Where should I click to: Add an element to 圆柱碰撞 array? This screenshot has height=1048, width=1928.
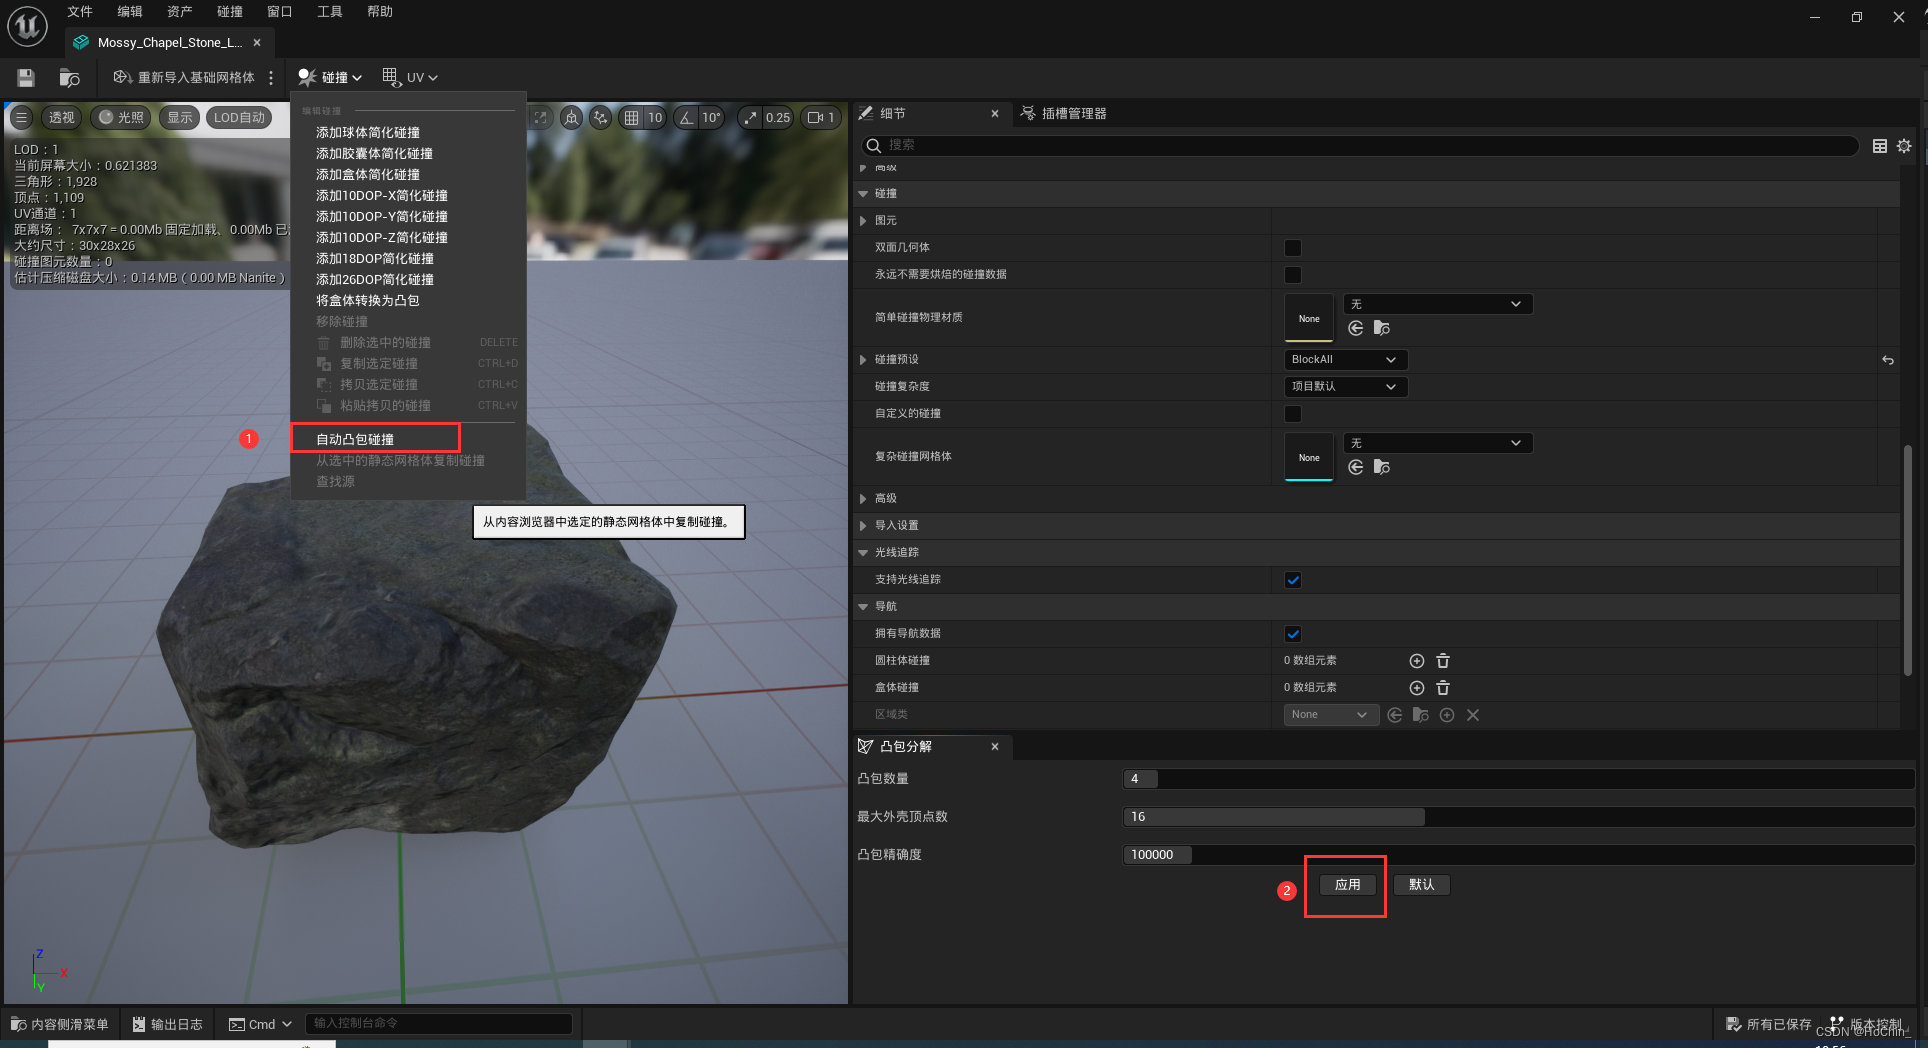[1417, 660]
